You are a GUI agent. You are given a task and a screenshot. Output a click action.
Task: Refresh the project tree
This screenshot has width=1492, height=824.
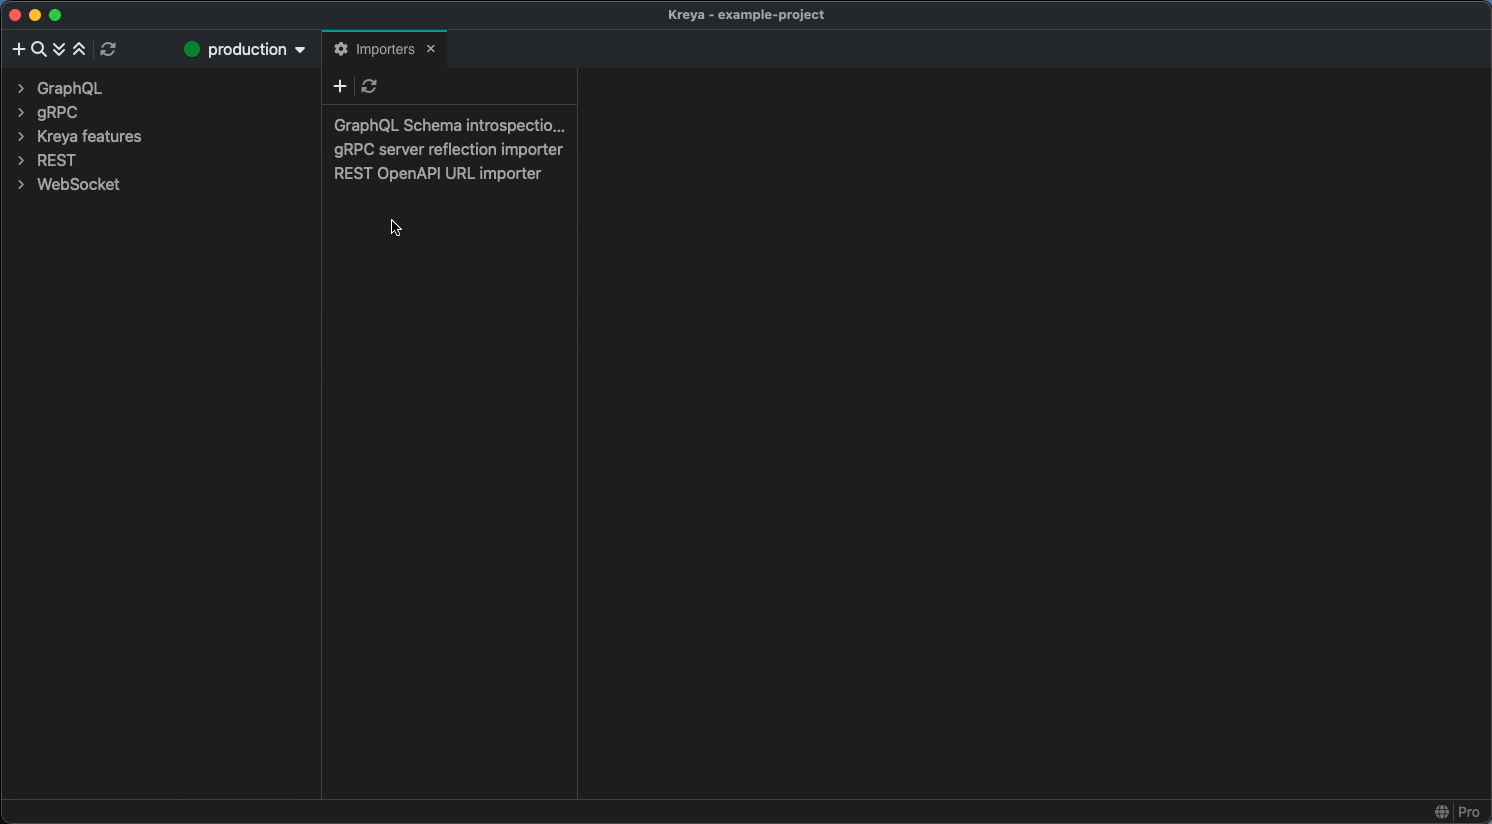click(108, 50)
